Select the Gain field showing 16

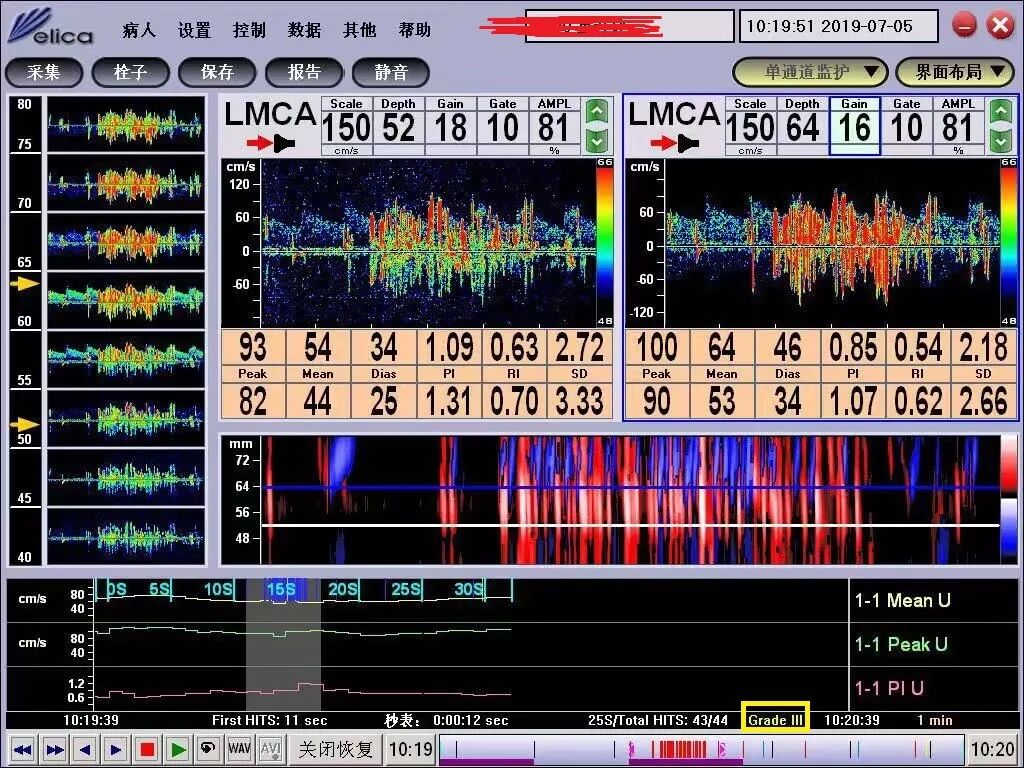pyautogui.click(x=854, y=126)
